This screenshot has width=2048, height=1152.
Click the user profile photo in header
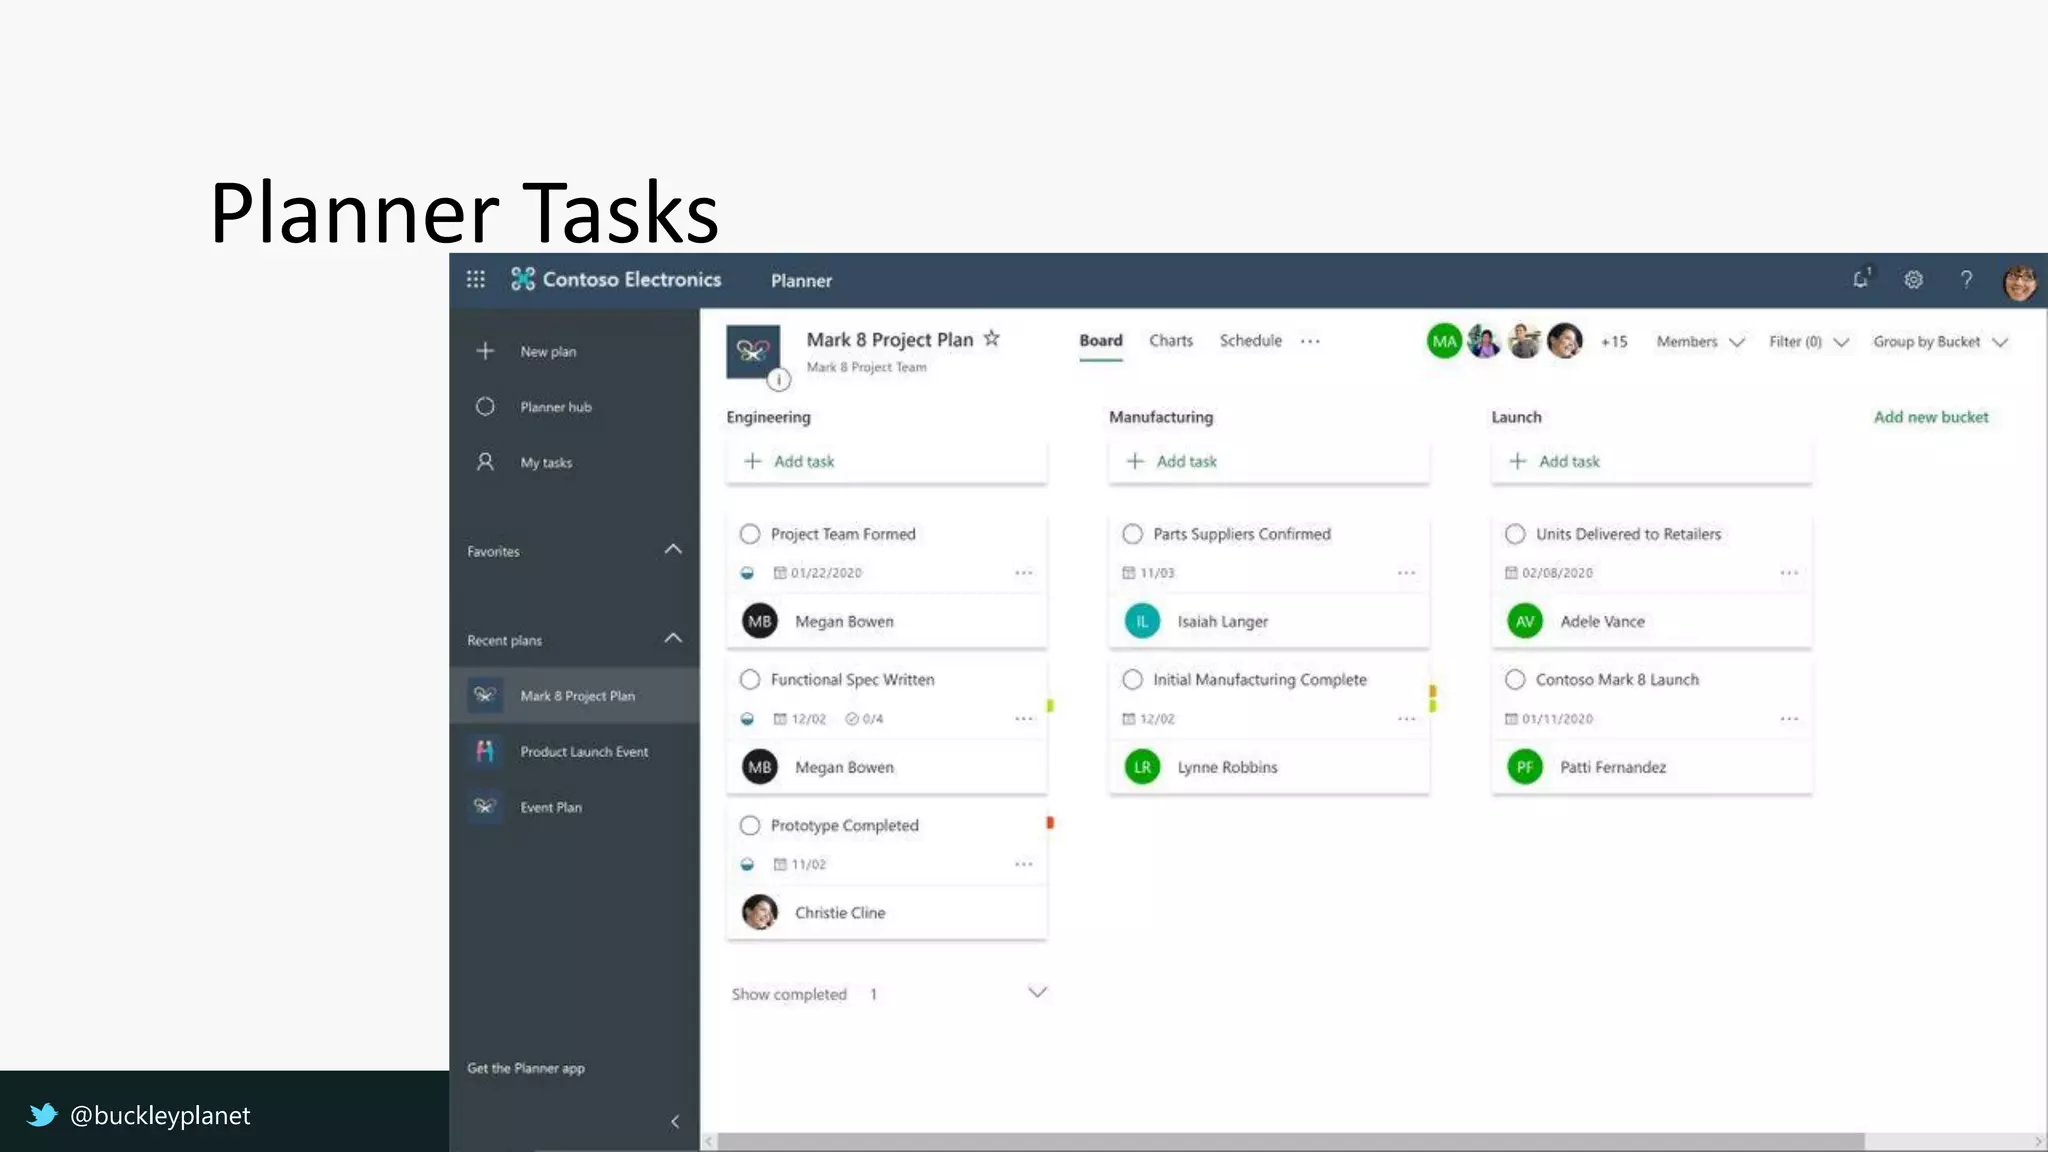coord(2020,282)
